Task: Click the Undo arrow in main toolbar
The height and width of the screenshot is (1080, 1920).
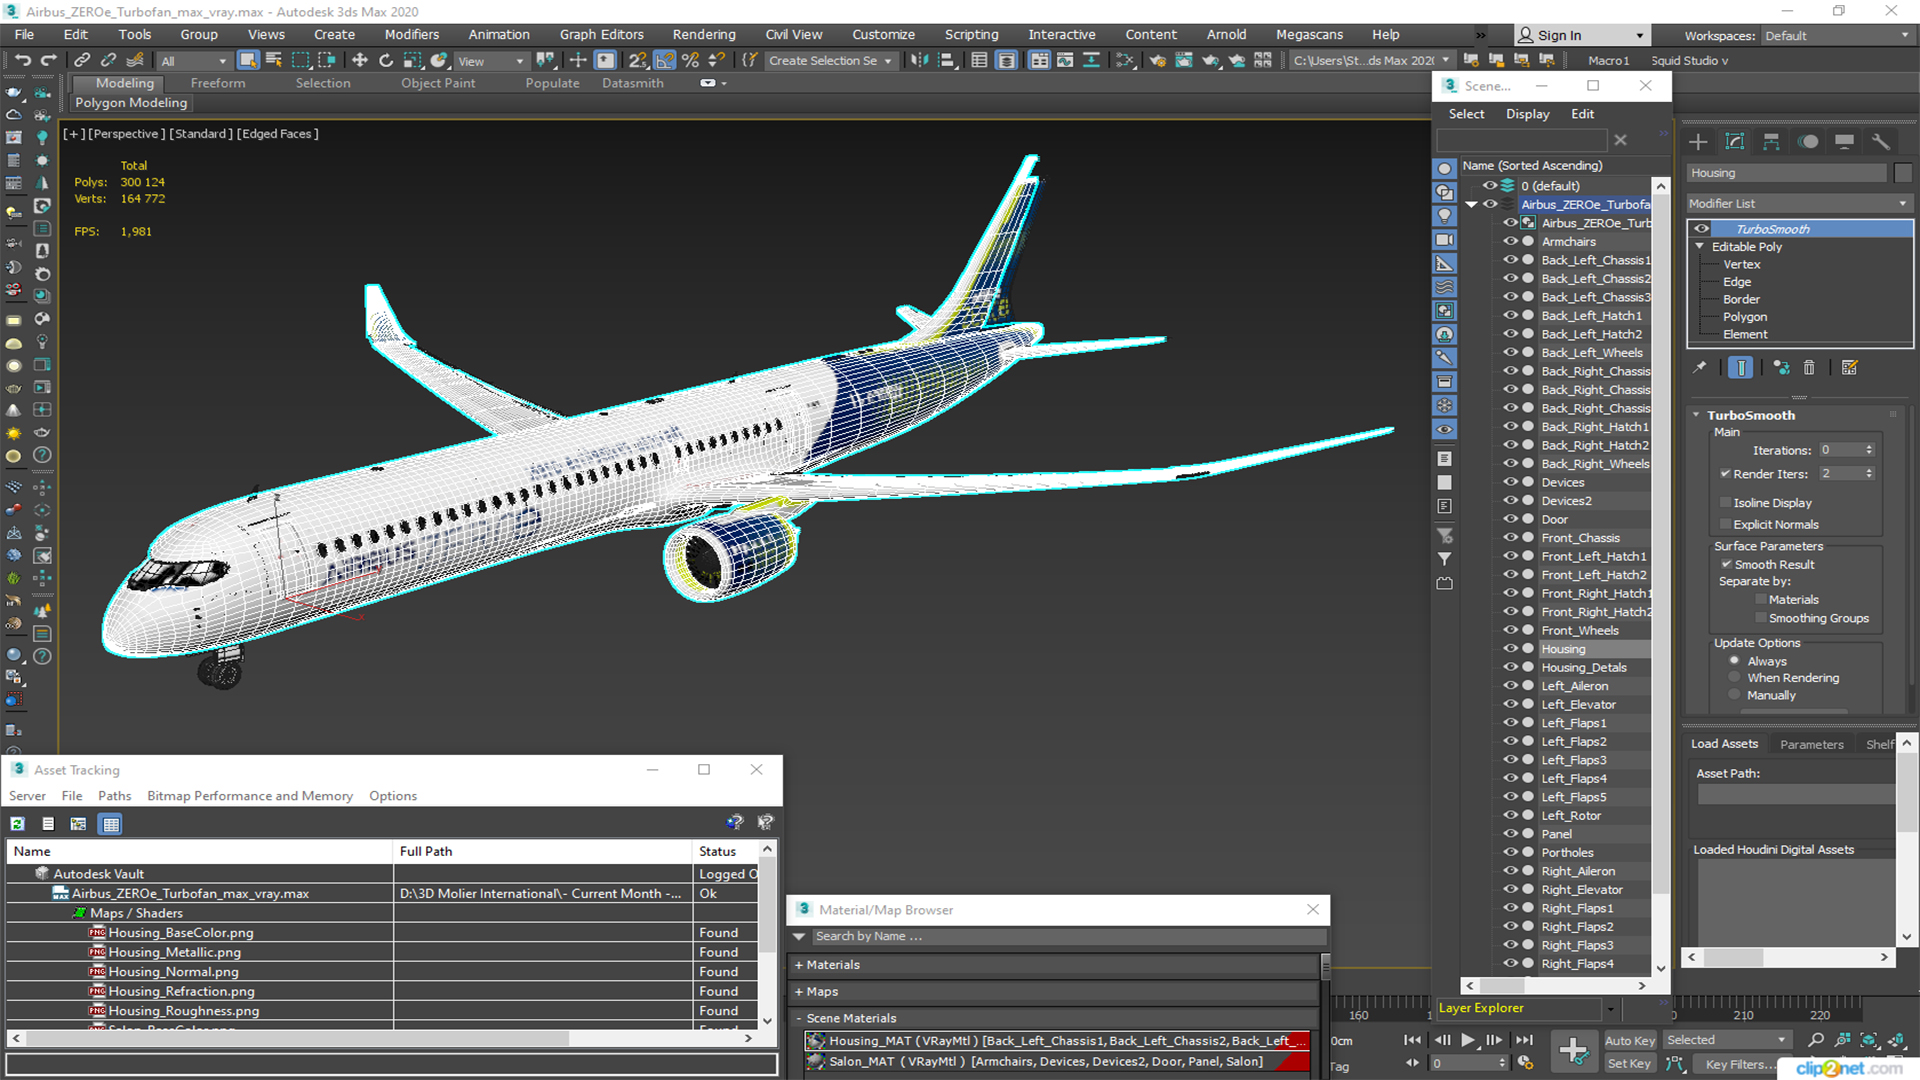Action: tap(22, 60)
